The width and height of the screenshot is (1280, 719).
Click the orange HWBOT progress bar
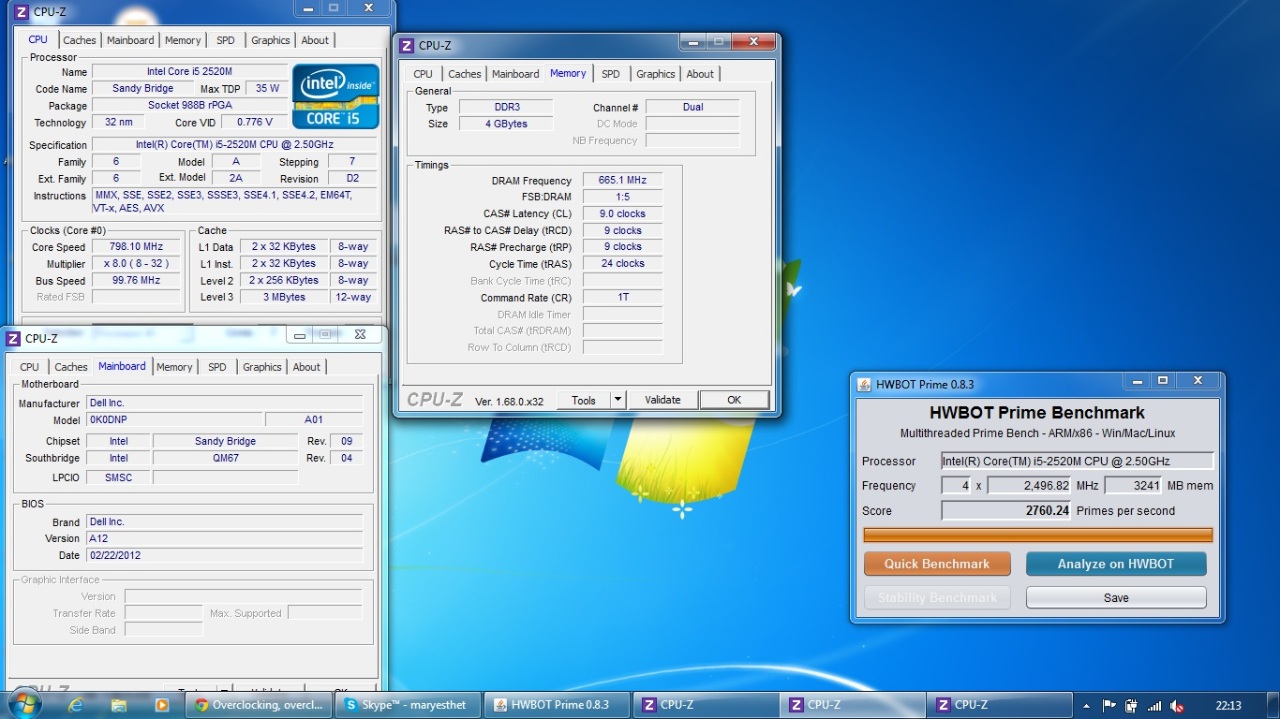1038,535
